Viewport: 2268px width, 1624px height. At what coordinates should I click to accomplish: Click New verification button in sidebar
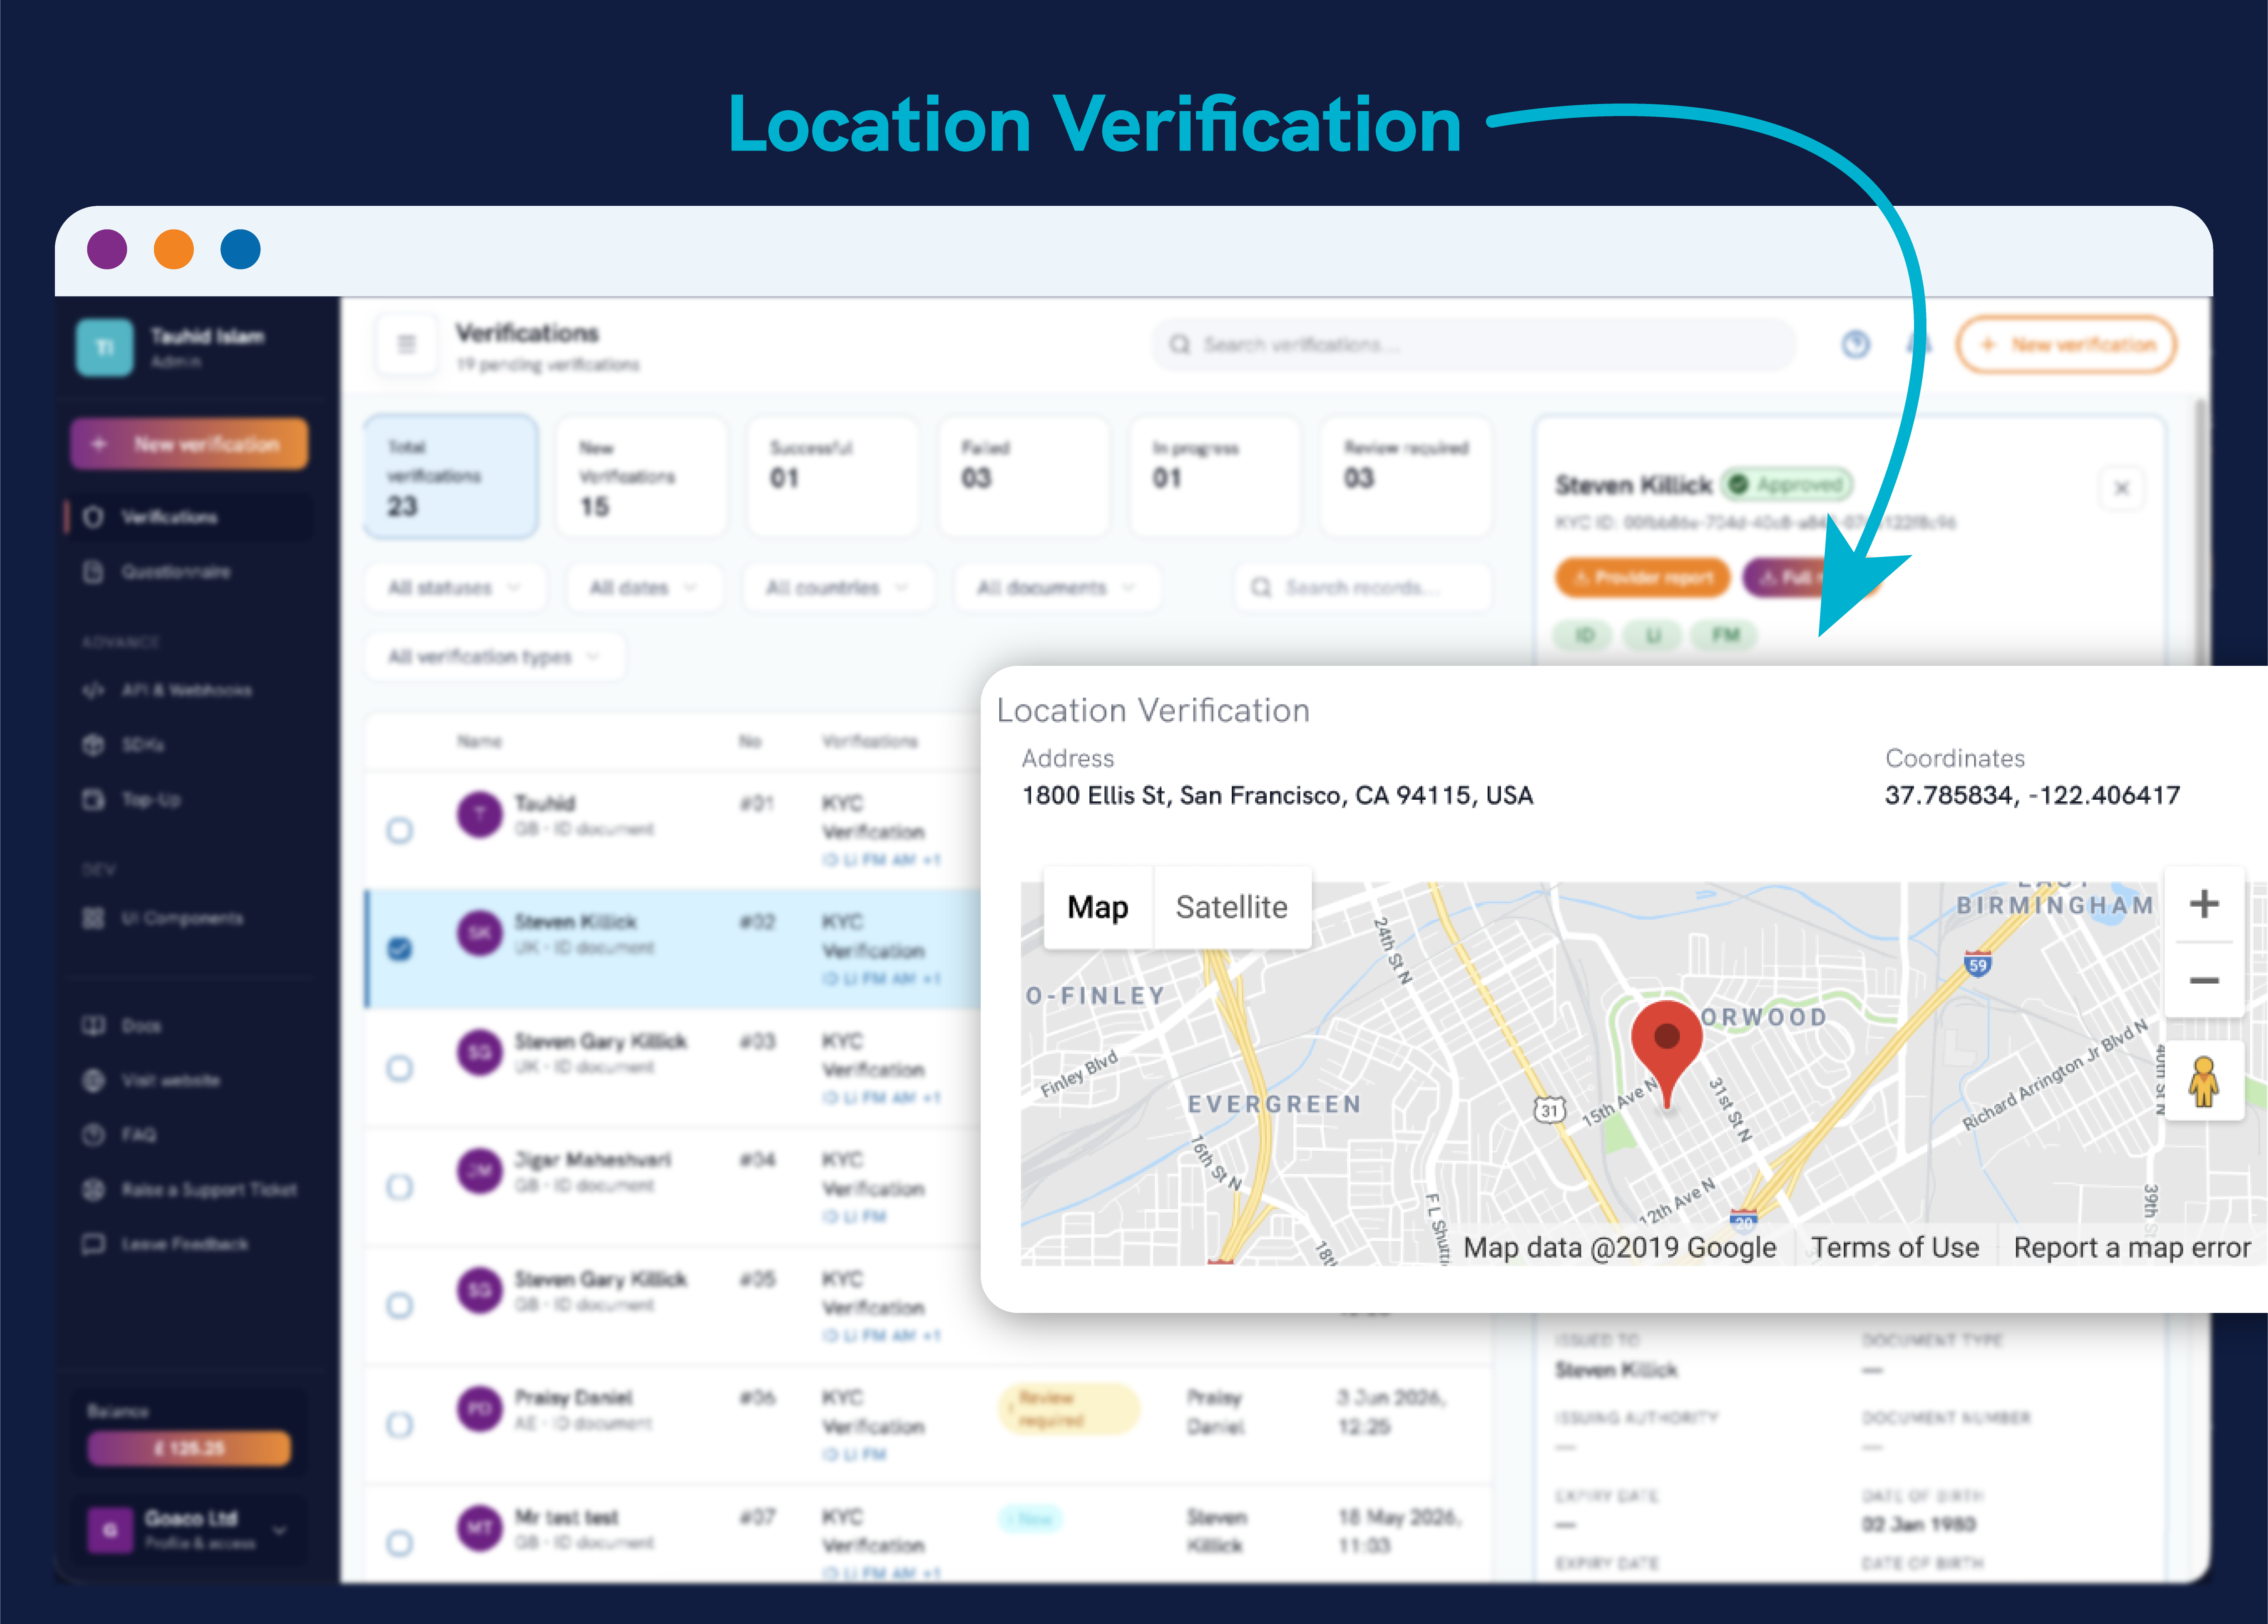pos(189,444)
